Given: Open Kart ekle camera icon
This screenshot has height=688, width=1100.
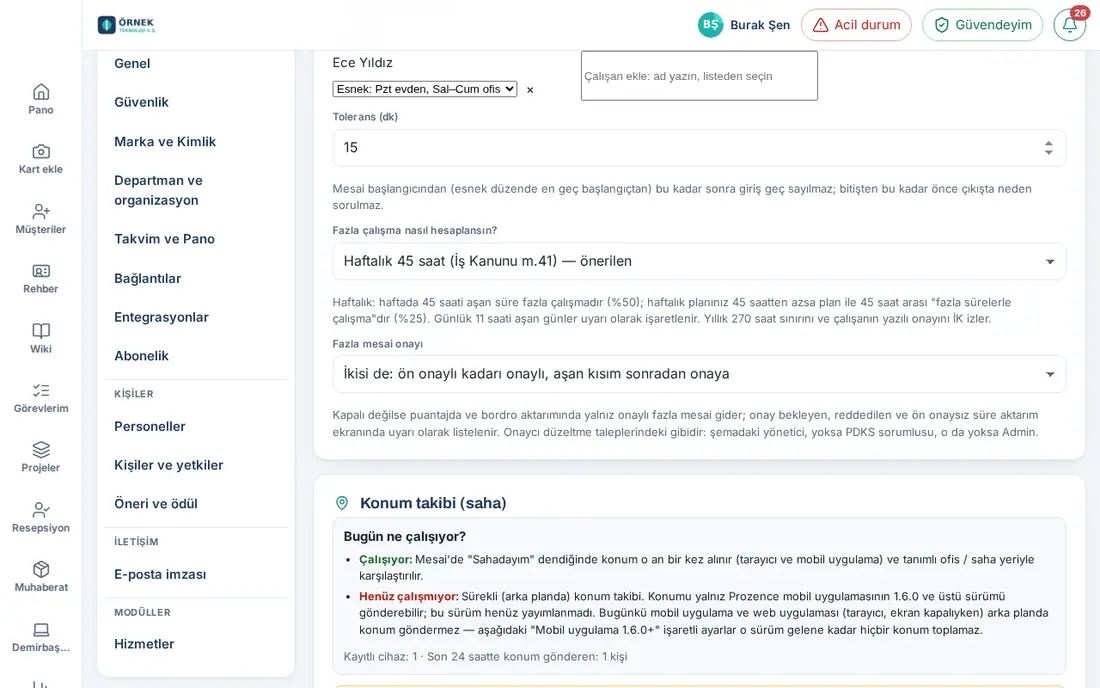Looking at the screenshot, I should [x=41, y=151].
